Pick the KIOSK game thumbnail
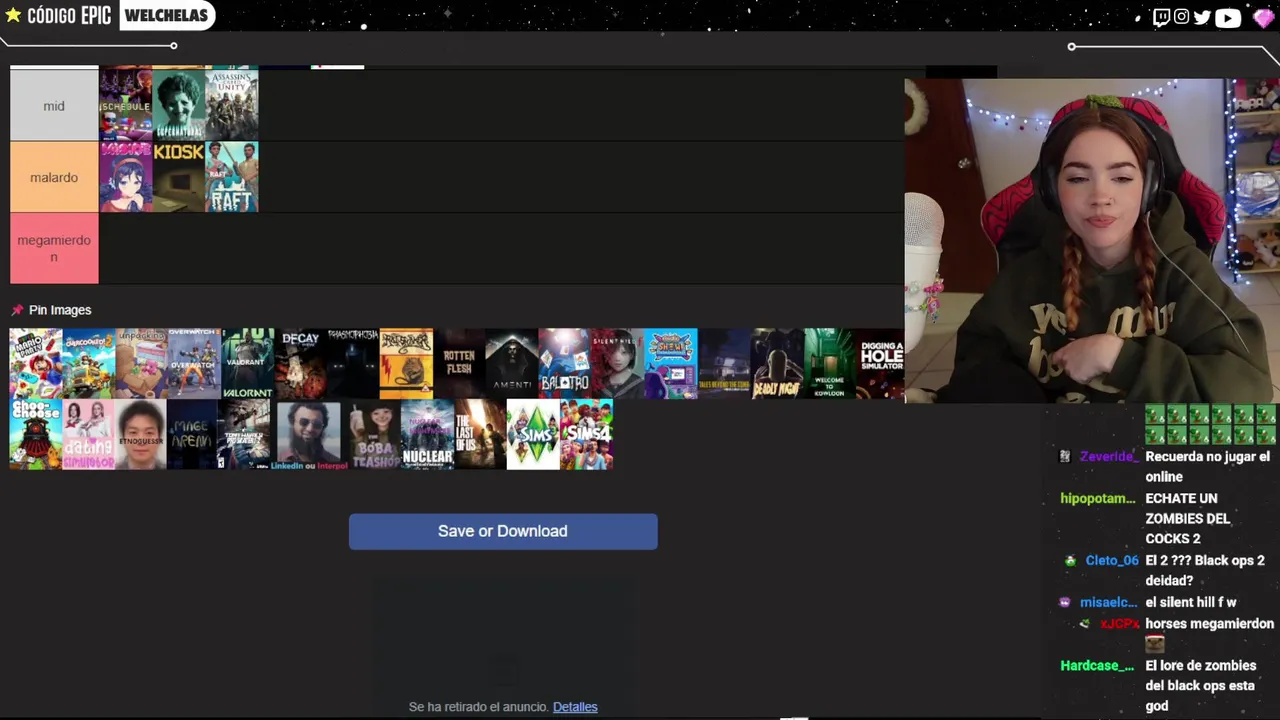 pos(178,177)
